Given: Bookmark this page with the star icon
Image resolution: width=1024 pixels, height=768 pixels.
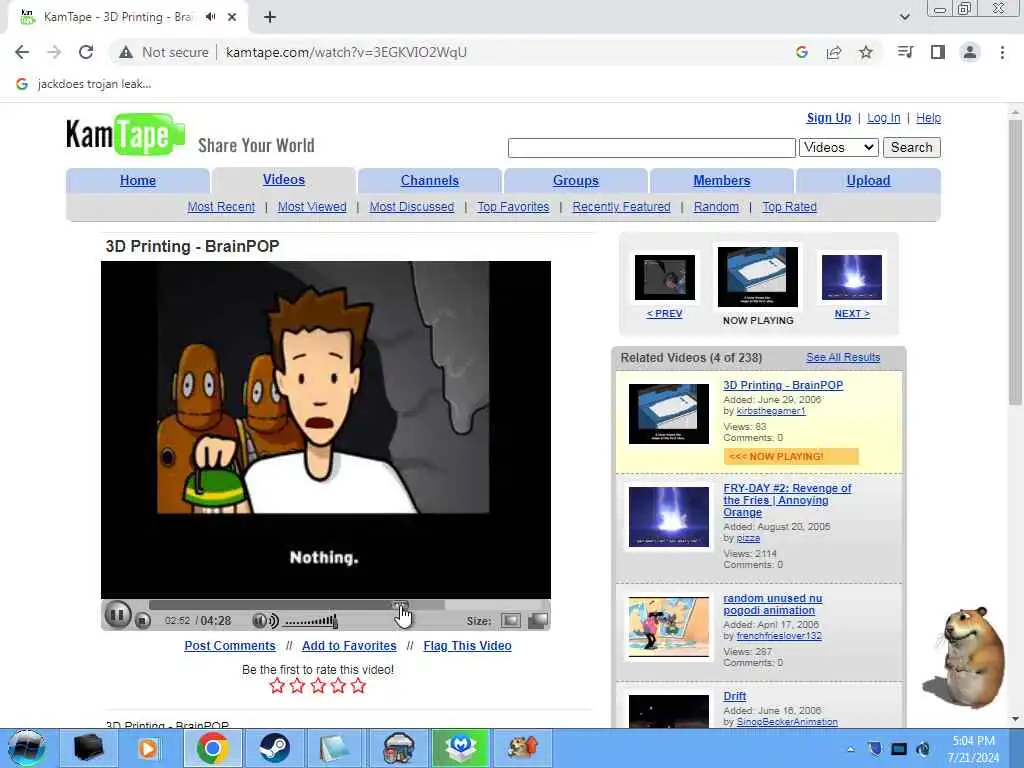Looking at the screenshot, I should (866, 52).
